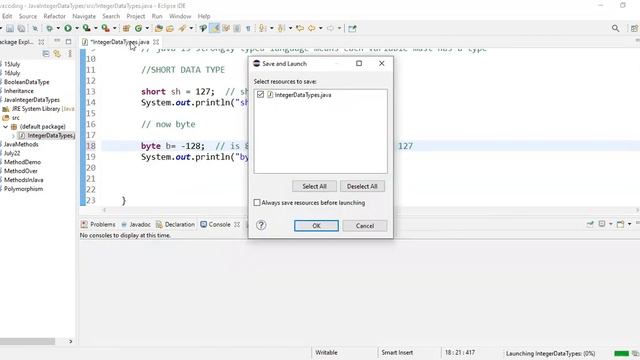640x360 pixels.
Task: Open External Tools dropdown arrow
Action: tap(114, 28)
